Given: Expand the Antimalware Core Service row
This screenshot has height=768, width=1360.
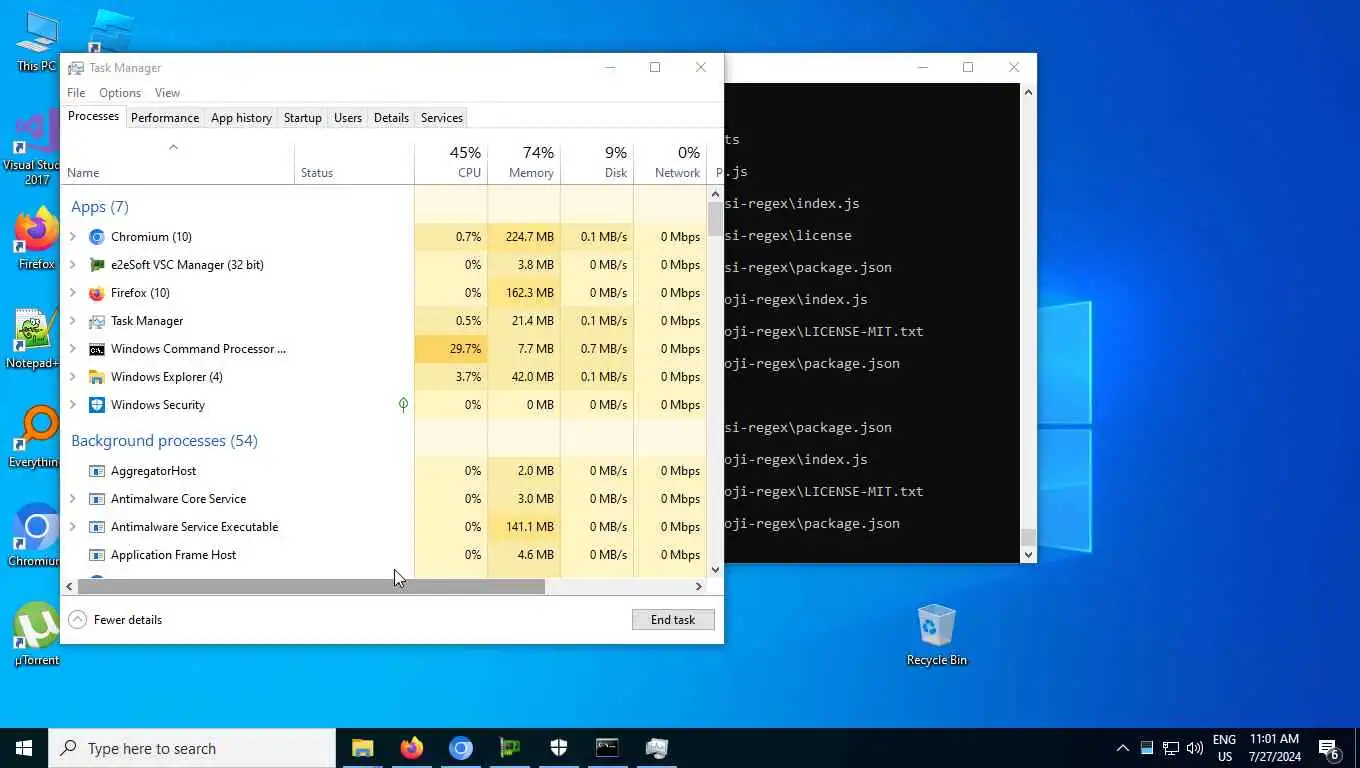Looking at the screenshot, I should click(73, 499).
